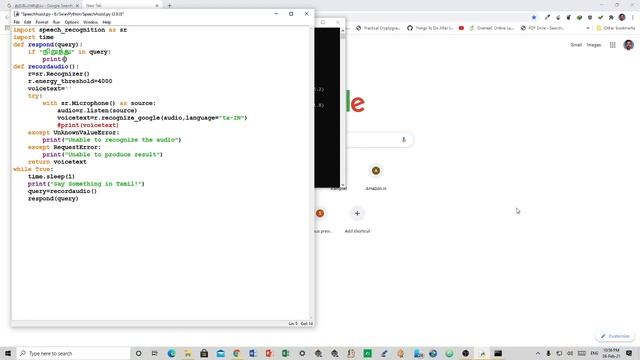
Task: Click the 'time.sleep(1)' line in editor
Action: click(51, 177)
